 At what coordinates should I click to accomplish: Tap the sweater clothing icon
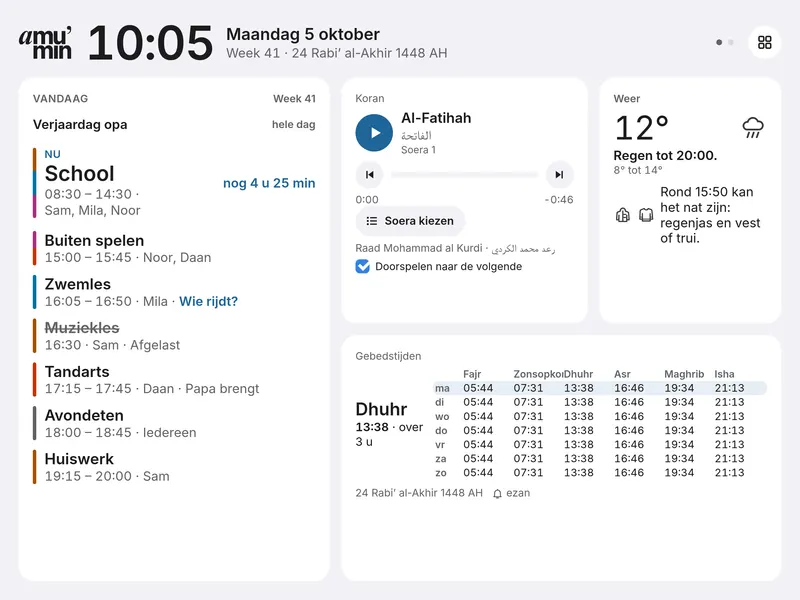coord(646,215)
